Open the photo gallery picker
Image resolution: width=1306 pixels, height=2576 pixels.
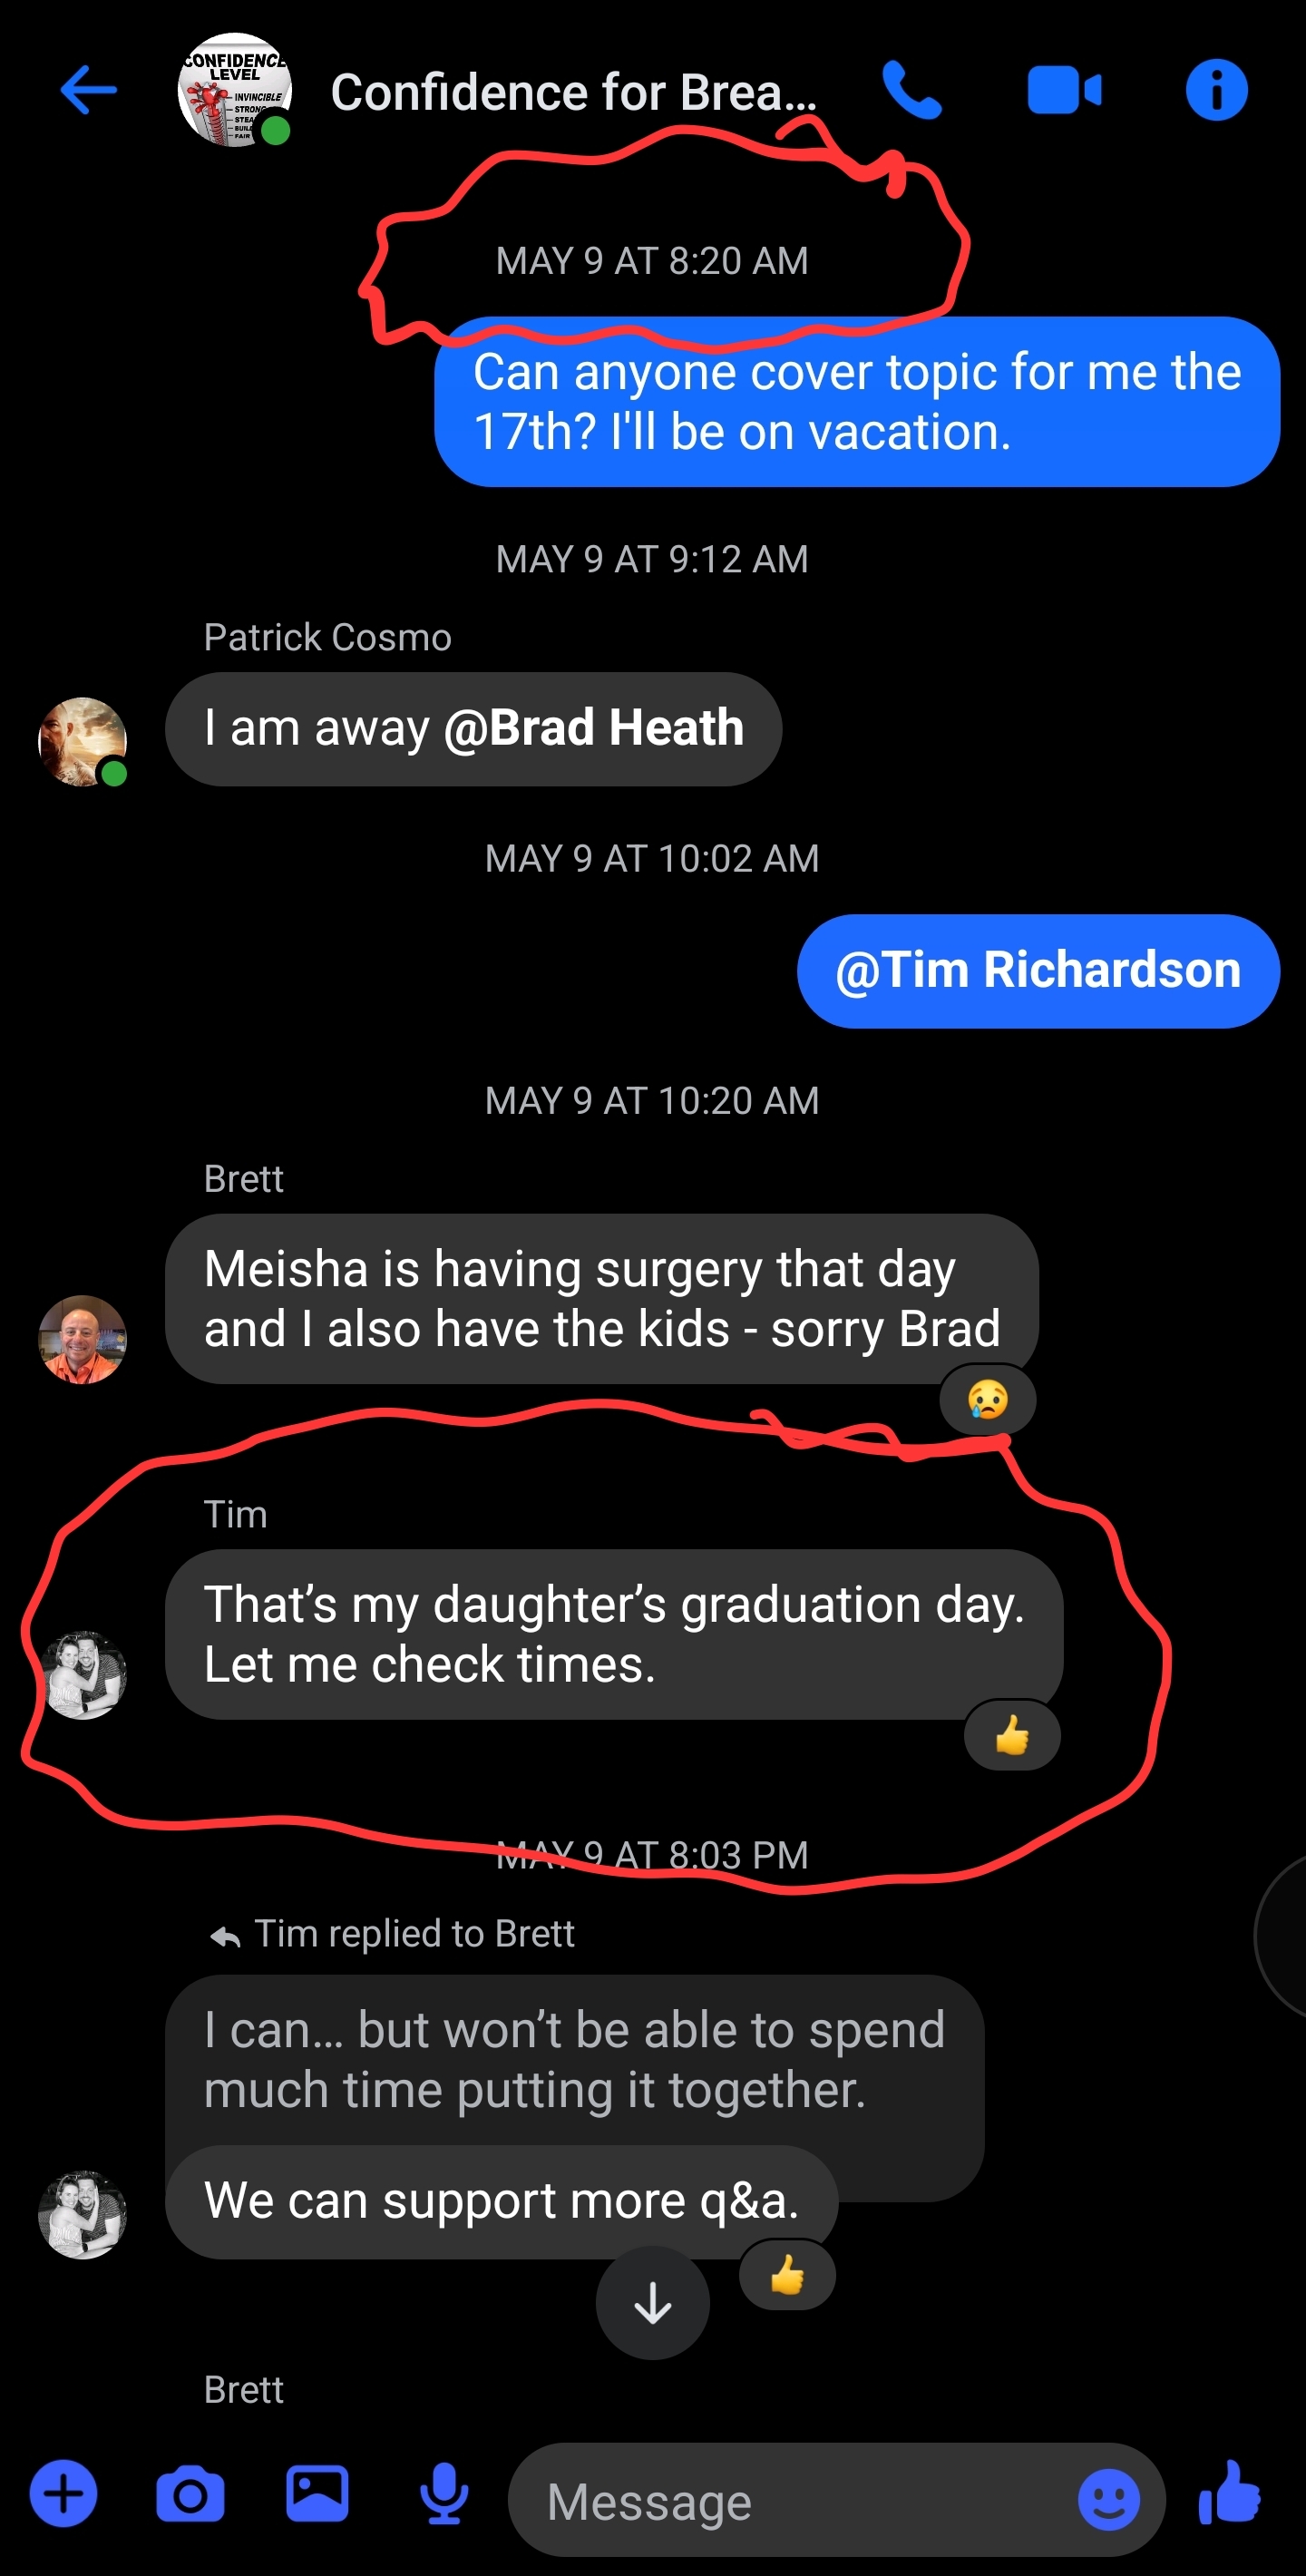pyautogui.click(x=317, y=2494)
